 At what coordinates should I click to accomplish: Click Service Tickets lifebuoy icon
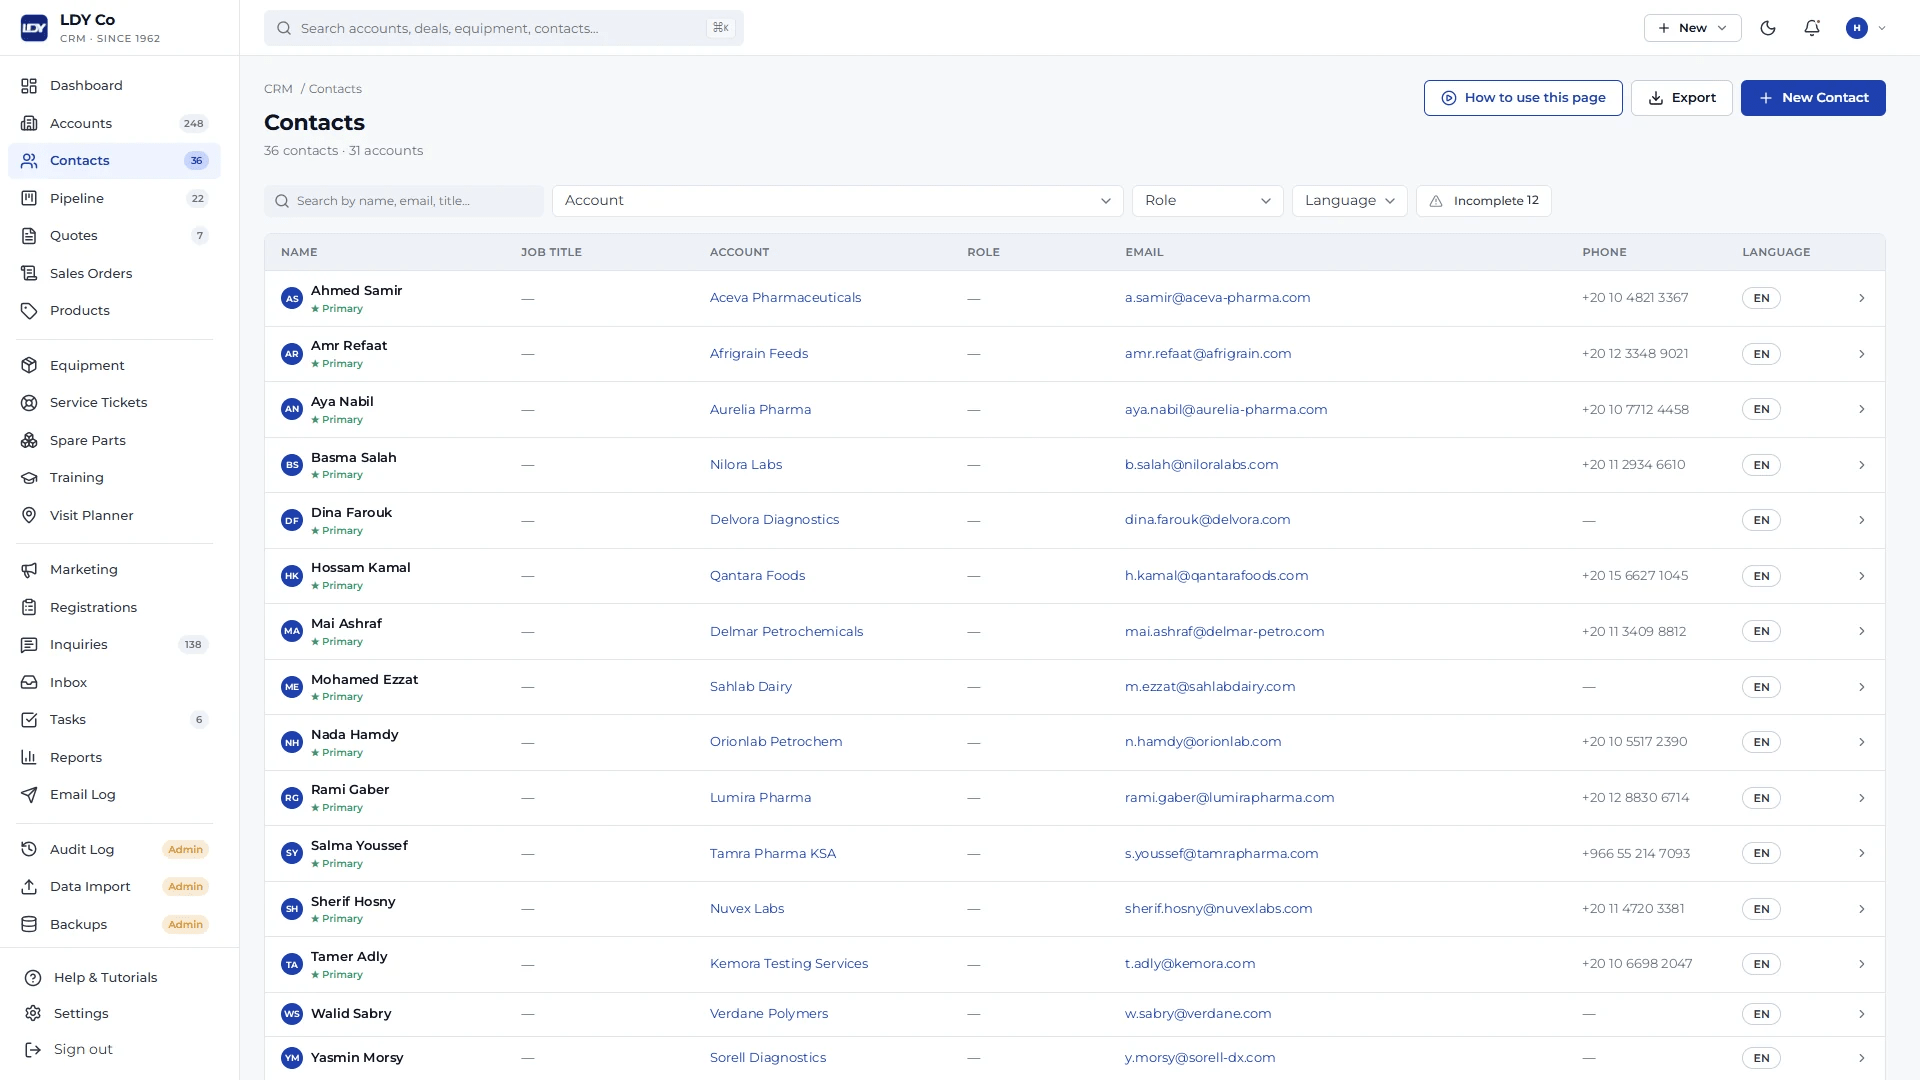click(x=29, y=403)
